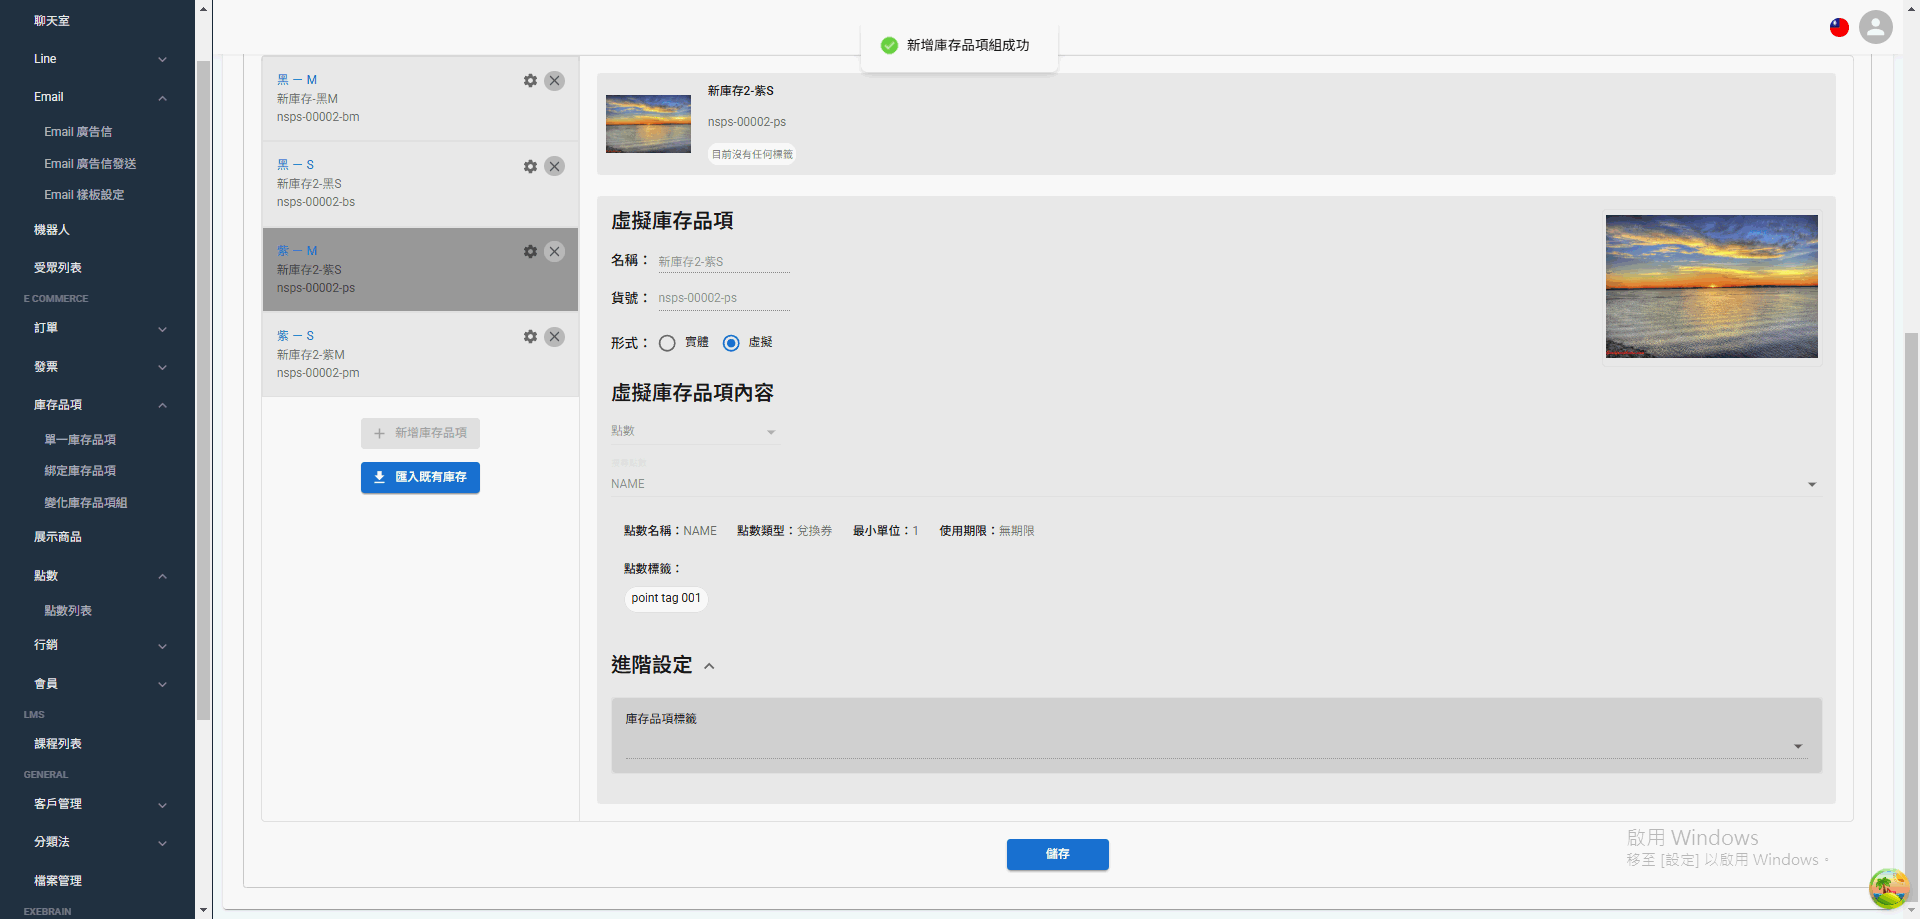Click the sidebar scroll up arrow
Screen dimensions: 1920x919
pyautogui.click(x=204, y=9)
